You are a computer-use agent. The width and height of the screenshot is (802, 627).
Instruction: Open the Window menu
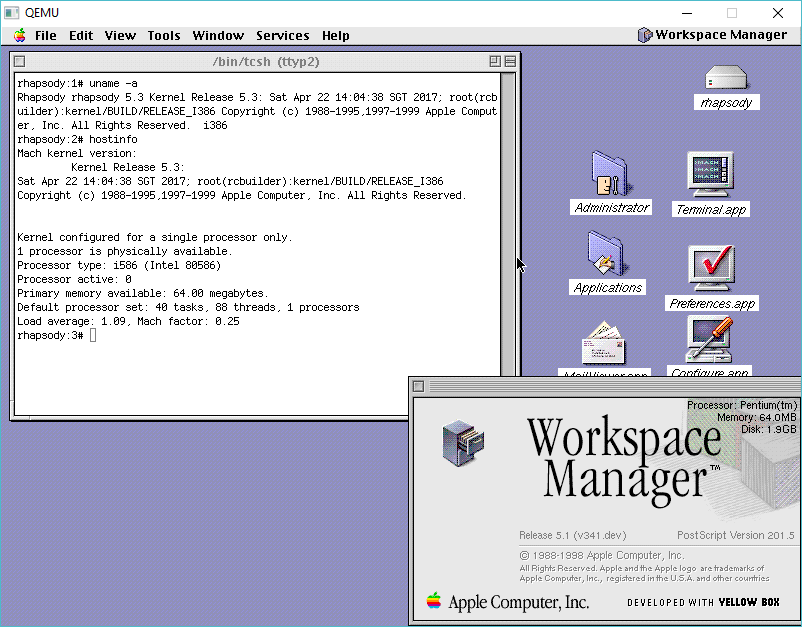pos(218,35)
